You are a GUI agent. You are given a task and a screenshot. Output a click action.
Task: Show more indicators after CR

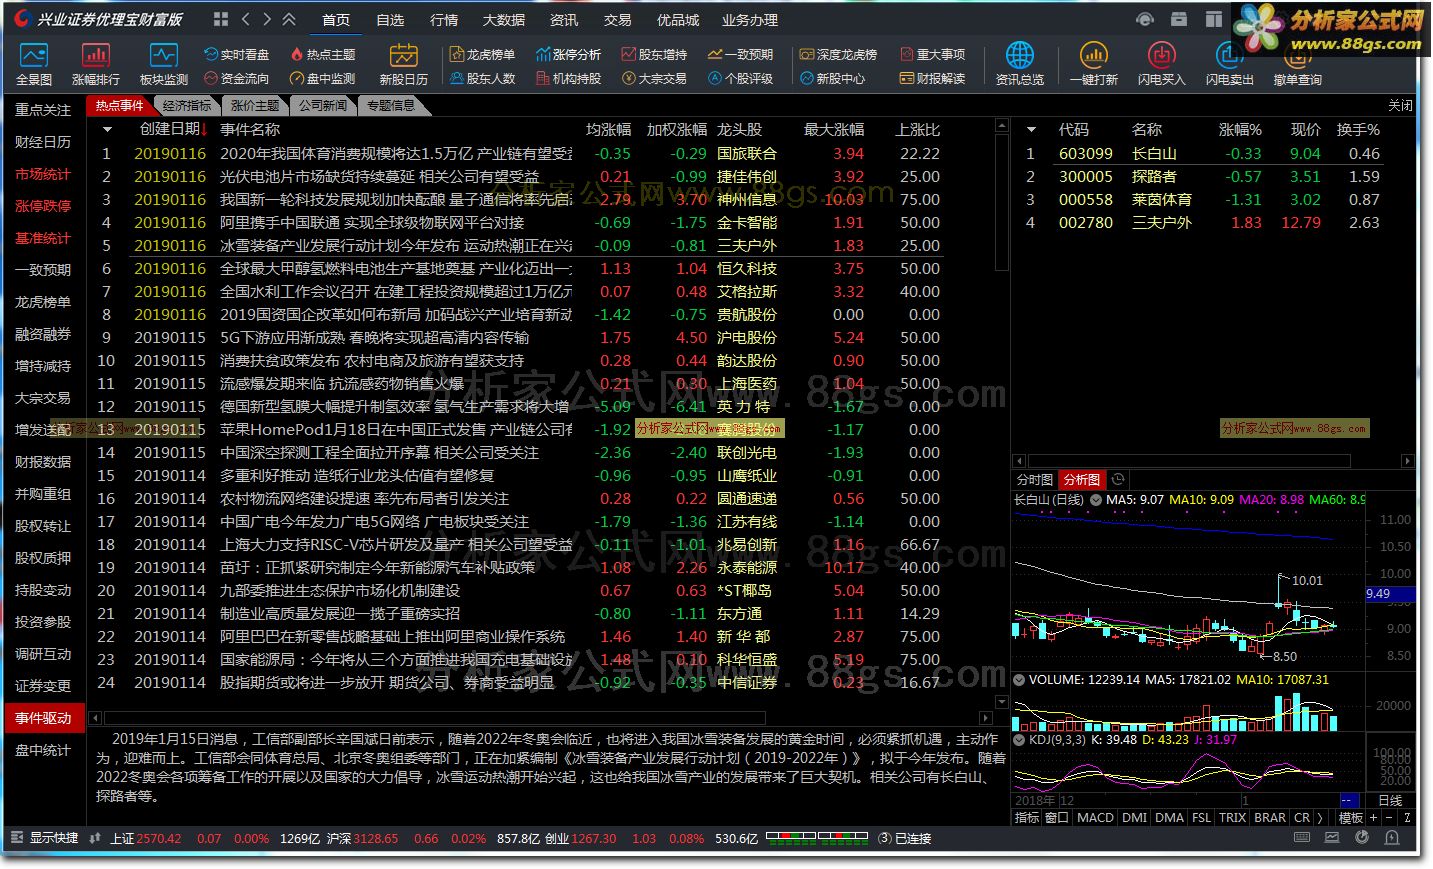(x=1321, y=817)
